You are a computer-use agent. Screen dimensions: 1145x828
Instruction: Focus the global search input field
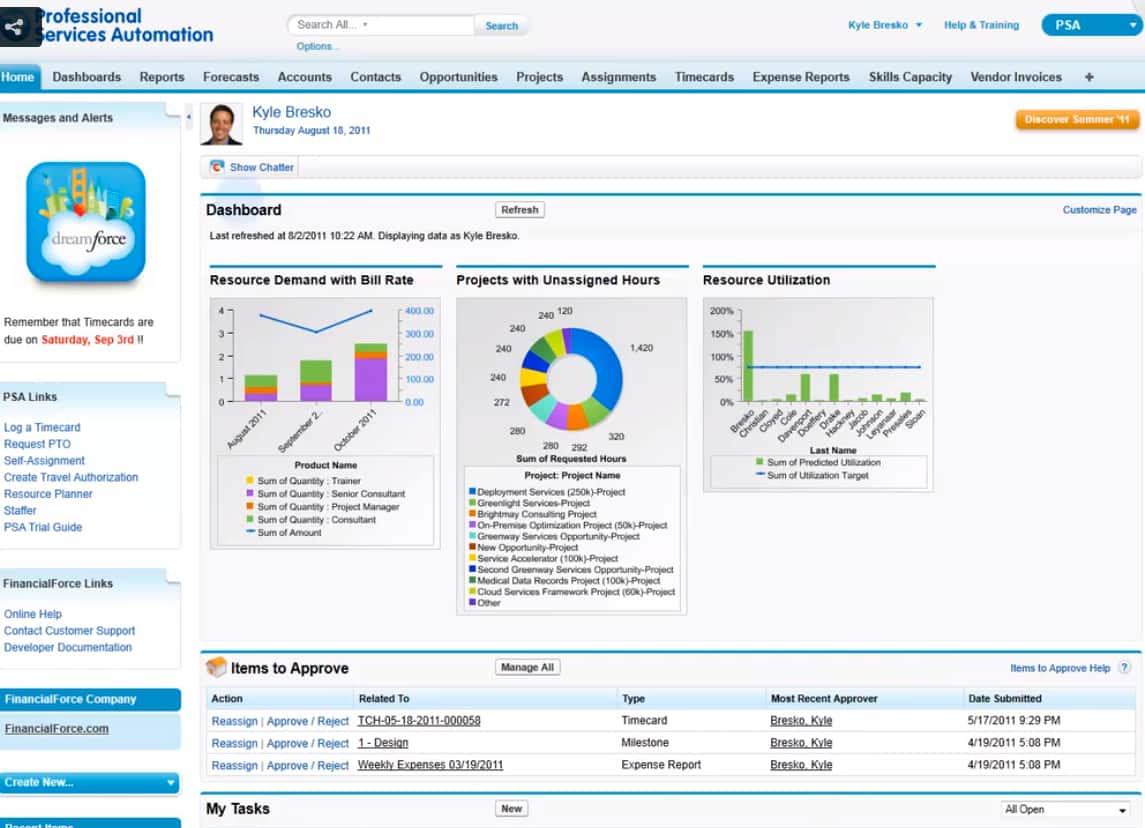[380, 25]
